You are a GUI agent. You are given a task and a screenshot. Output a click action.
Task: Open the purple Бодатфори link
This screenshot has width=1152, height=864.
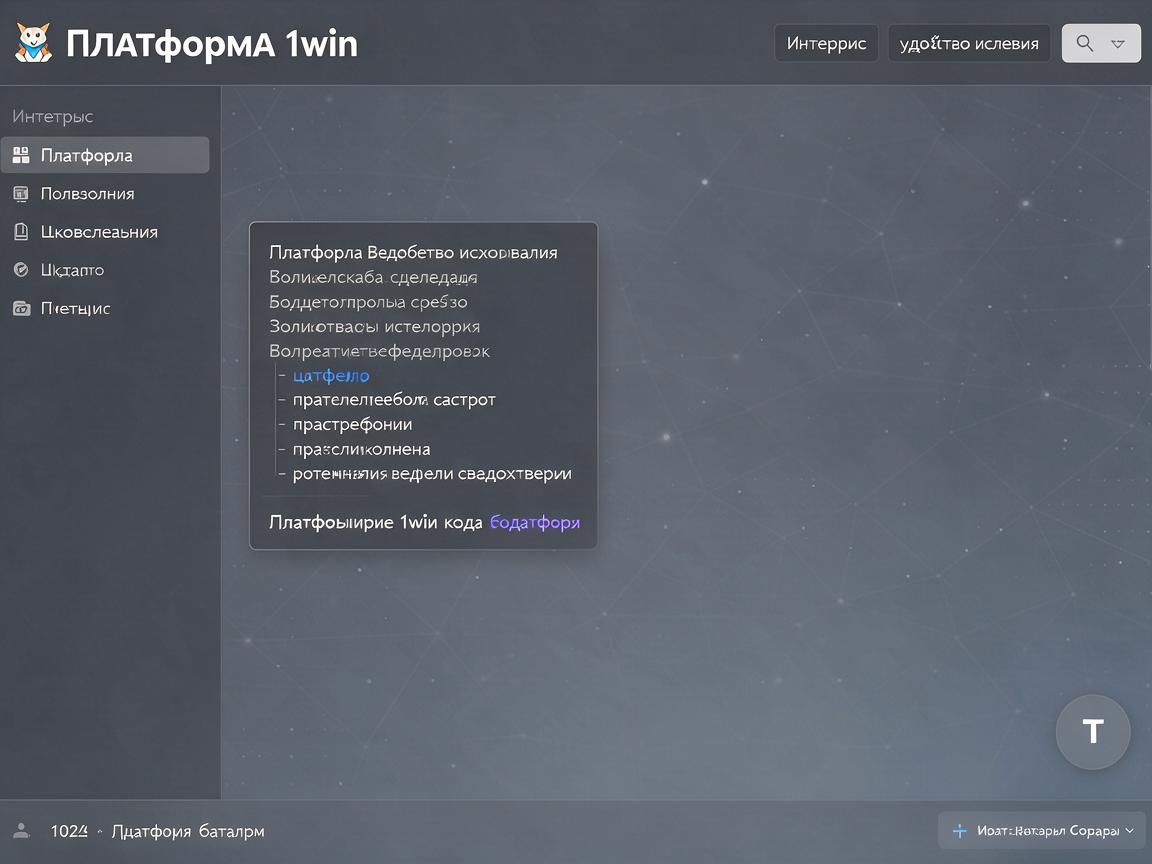535,522
